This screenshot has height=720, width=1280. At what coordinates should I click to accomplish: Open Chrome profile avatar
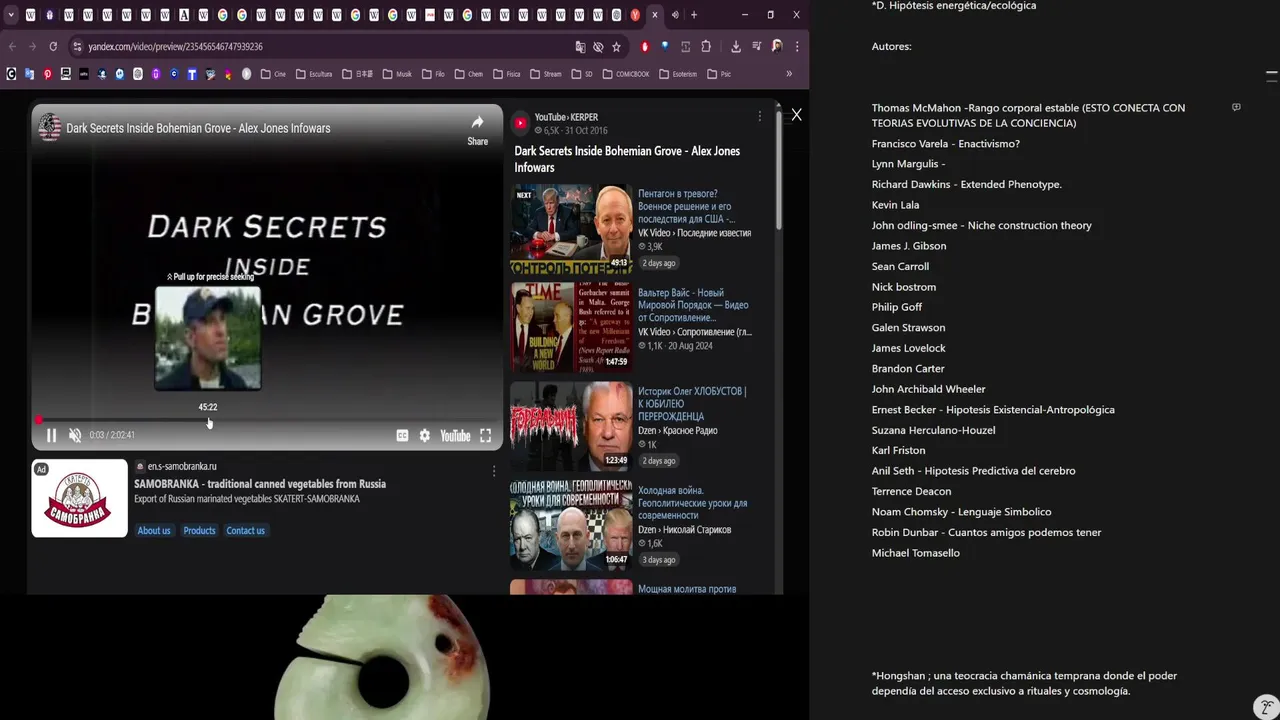click(777, 46)
